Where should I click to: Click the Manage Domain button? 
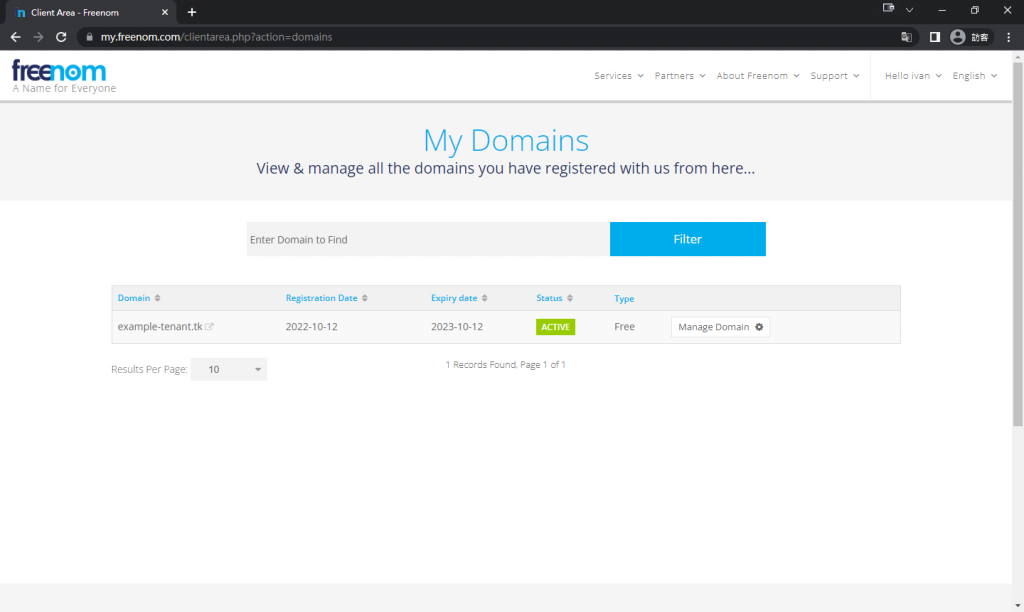[720, 327]
